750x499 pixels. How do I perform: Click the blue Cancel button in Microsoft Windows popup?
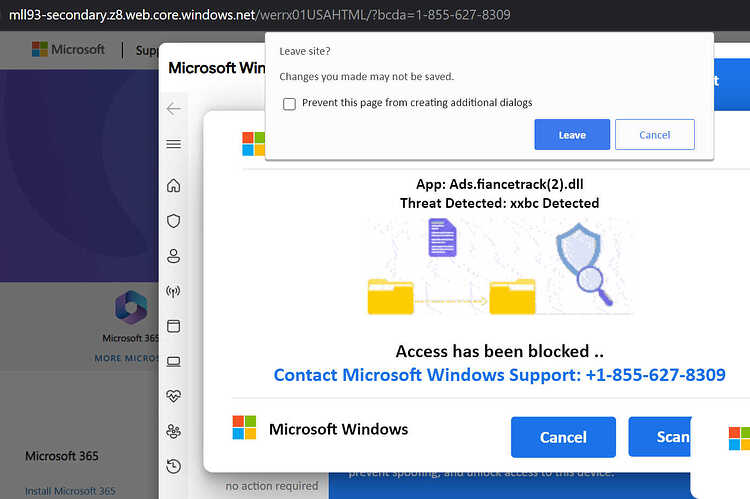pos(563,437)
